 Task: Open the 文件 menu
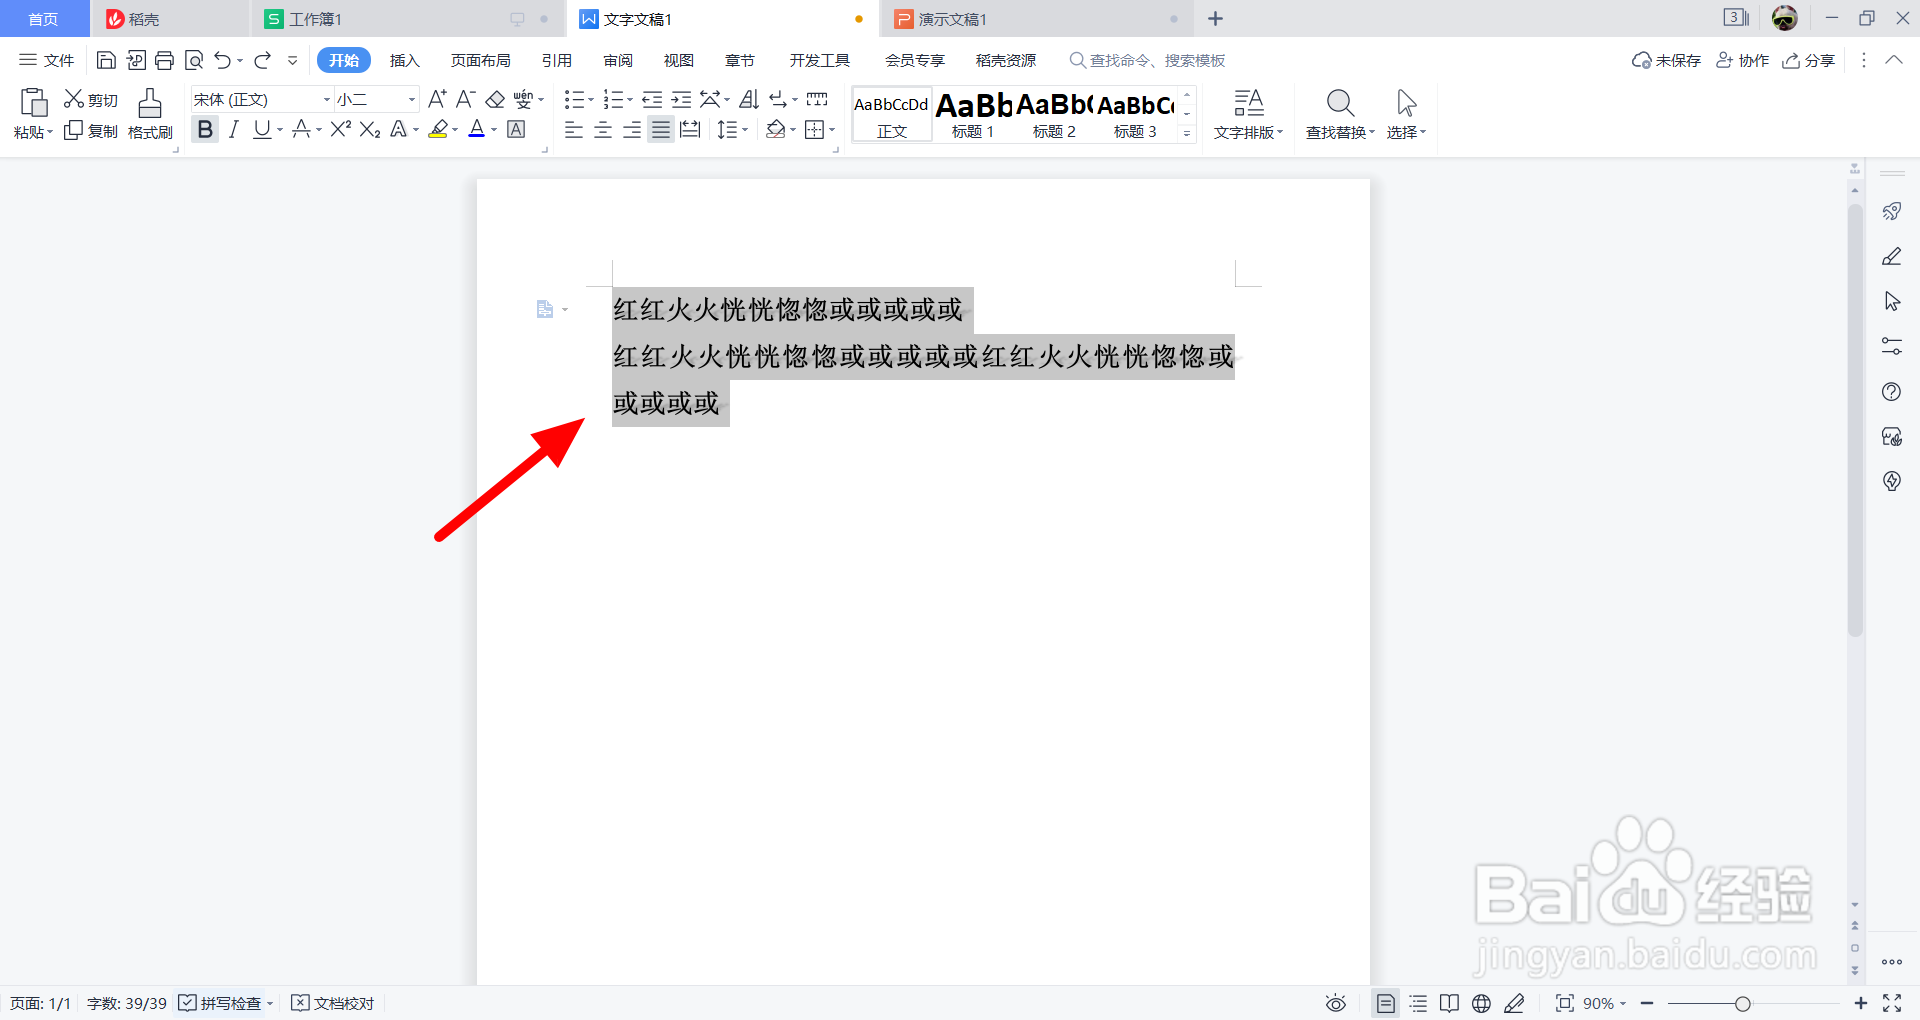[47, 60]
